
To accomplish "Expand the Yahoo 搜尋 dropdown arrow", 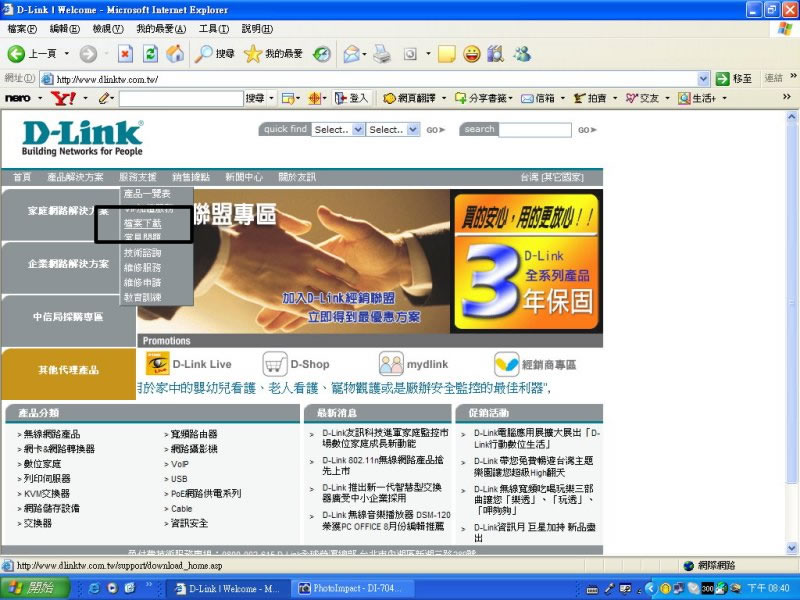I will pos(271,98).
